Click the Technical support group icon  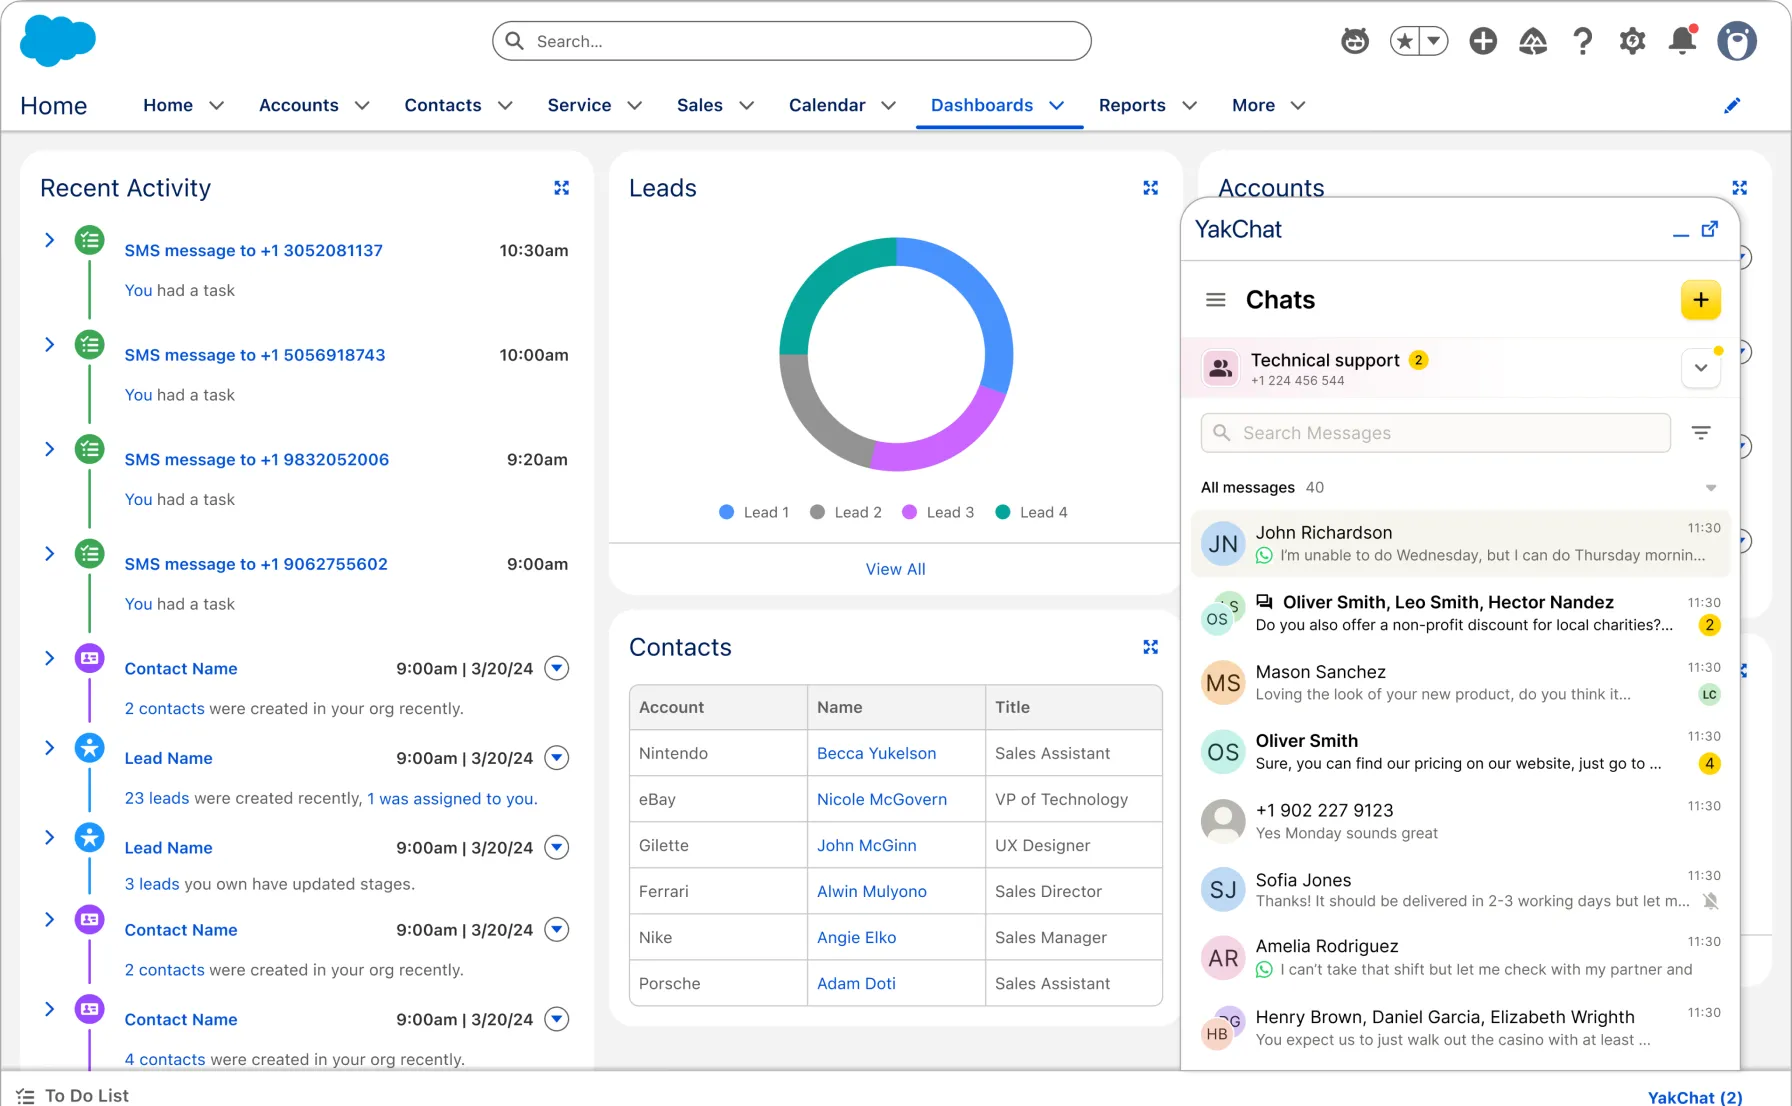pos(1221,368)
